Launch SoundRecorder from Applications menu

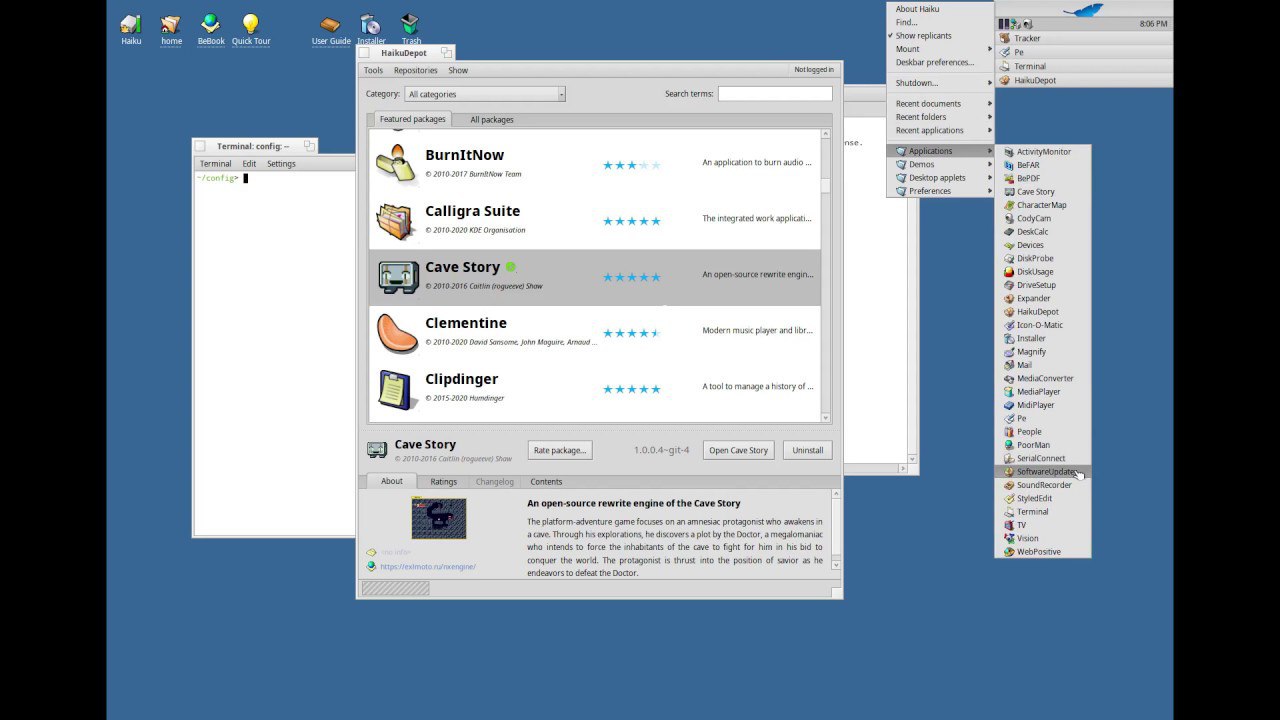(x=1043, y=485)
